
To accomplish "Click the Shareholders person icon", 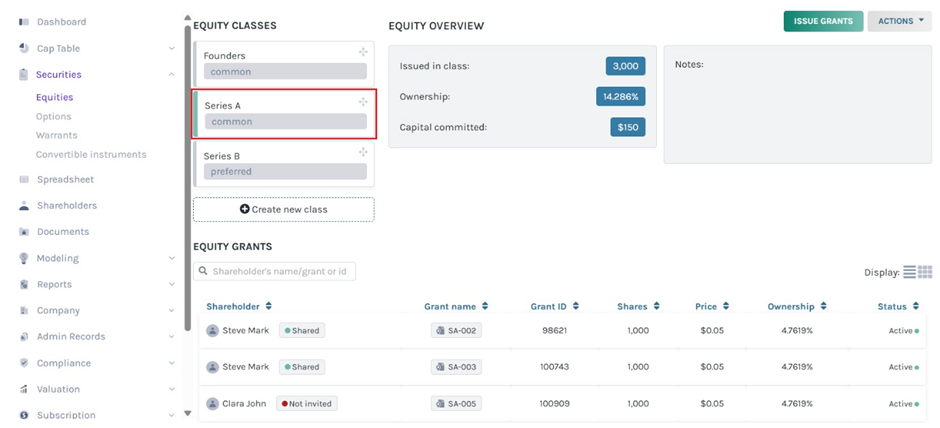I will click(x=24, y=206).
